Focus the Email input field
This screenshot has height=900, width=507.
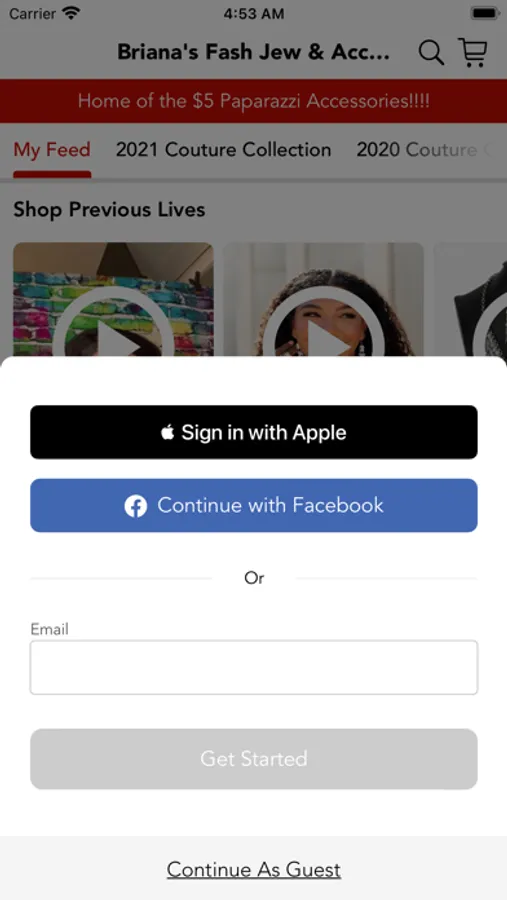tap(254, 668)
